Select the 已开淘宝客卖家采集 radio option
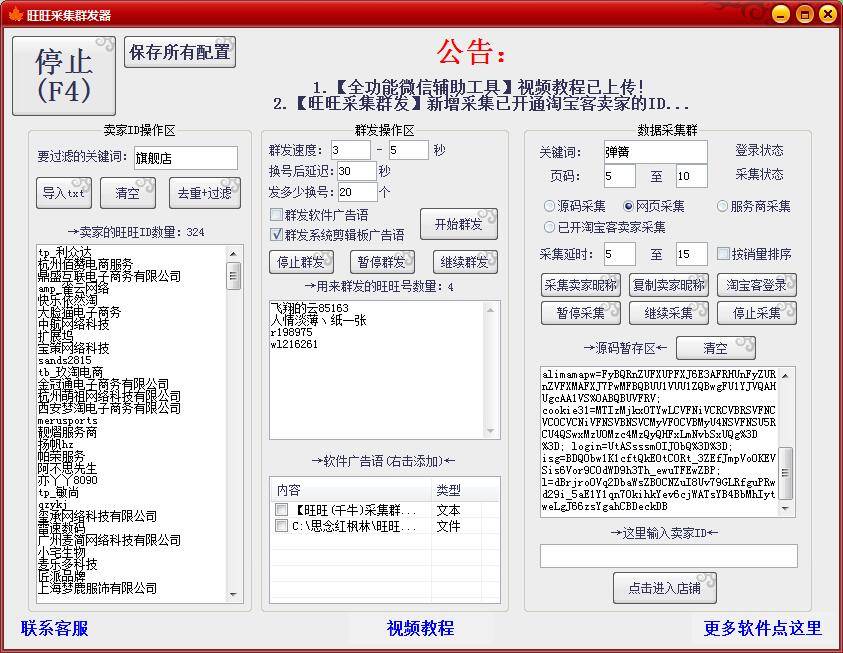 click(x=549, y=227)
